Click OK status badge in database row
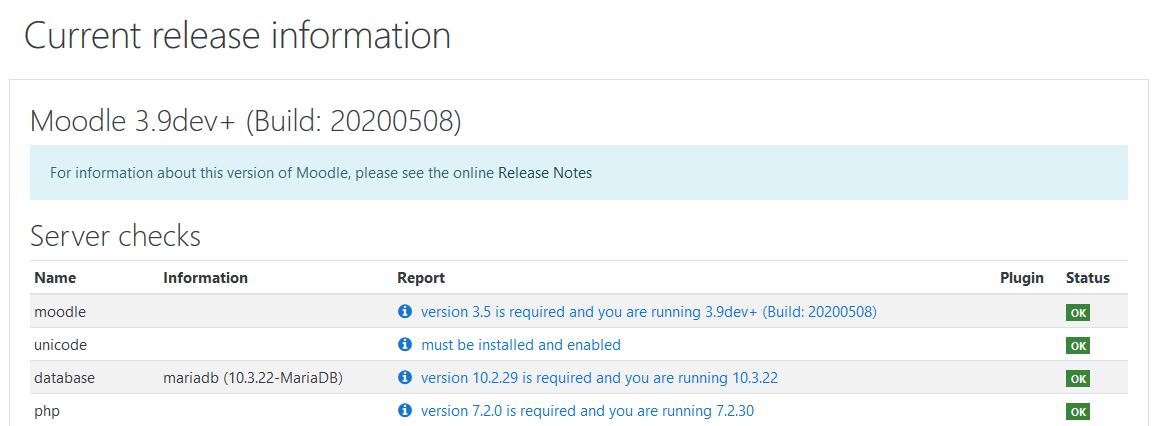Image resolution: width=1165 pixels, height=426 pixels. pos(1078,378)
